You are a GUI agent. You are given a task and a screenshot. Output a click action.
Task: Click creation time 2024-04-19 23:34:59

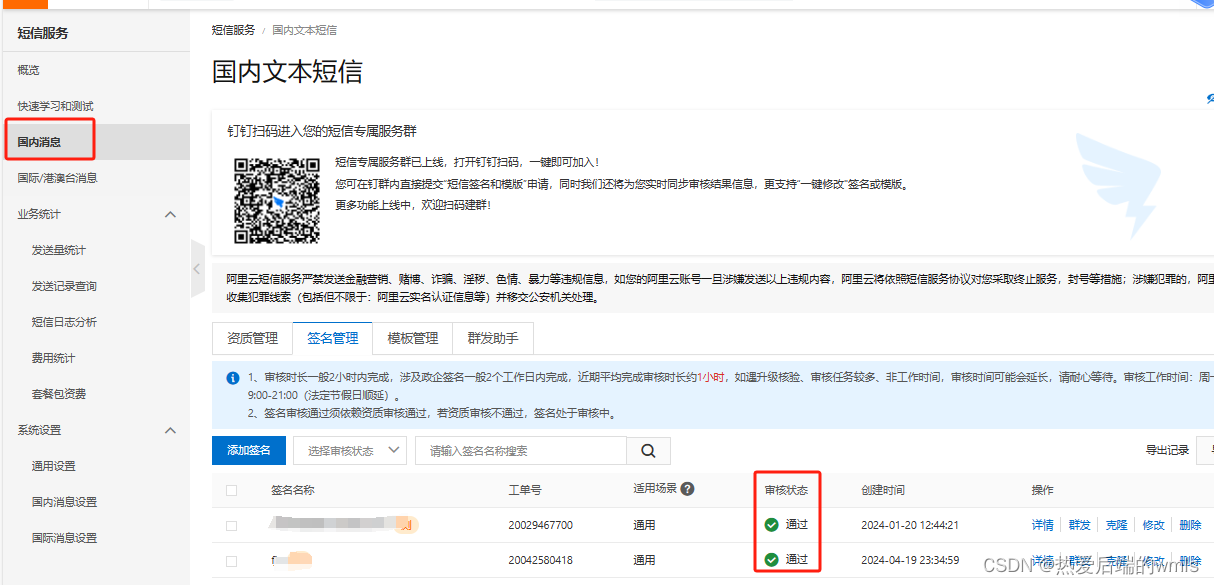[910, 560]
